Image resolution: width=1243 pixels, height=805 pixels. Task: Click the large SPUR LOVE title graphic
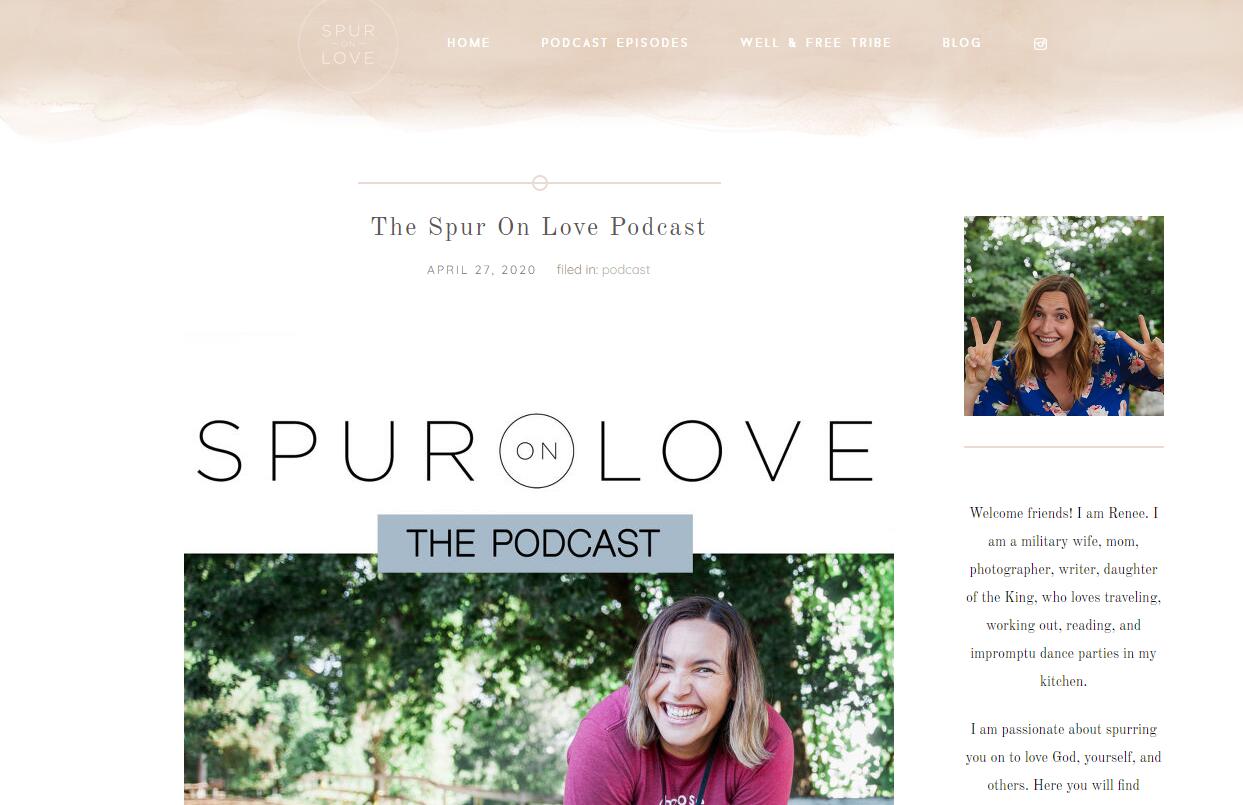[x=535, y=451]
